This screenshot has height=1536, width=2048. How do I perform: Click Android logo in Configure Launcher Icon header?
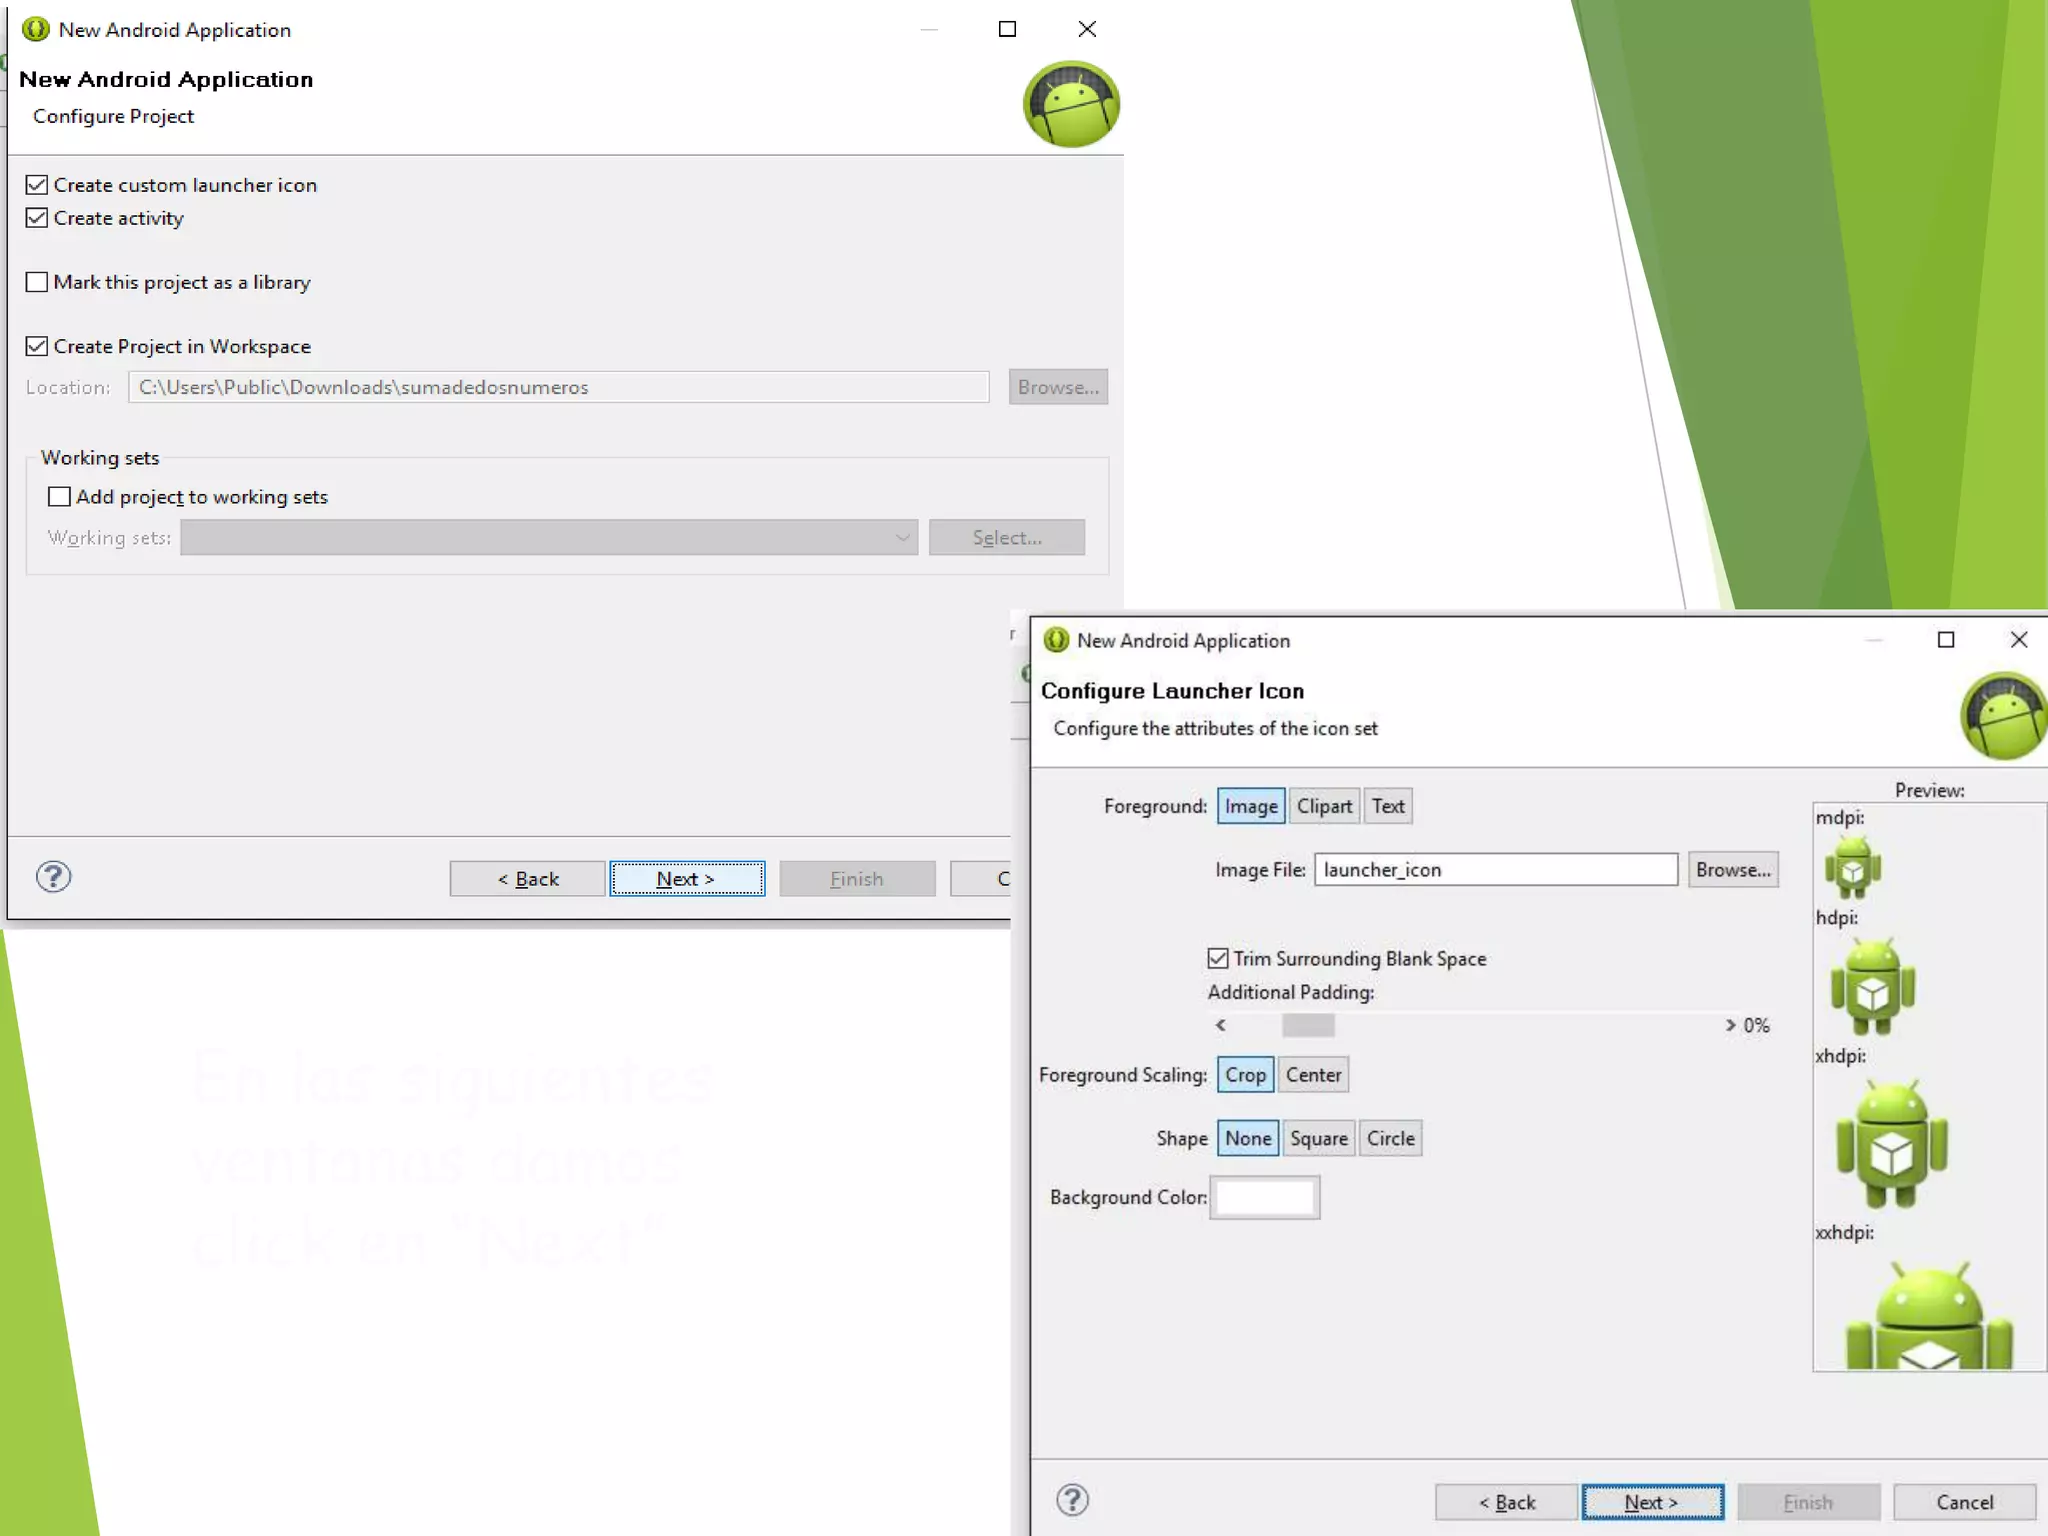(2003, 716)
